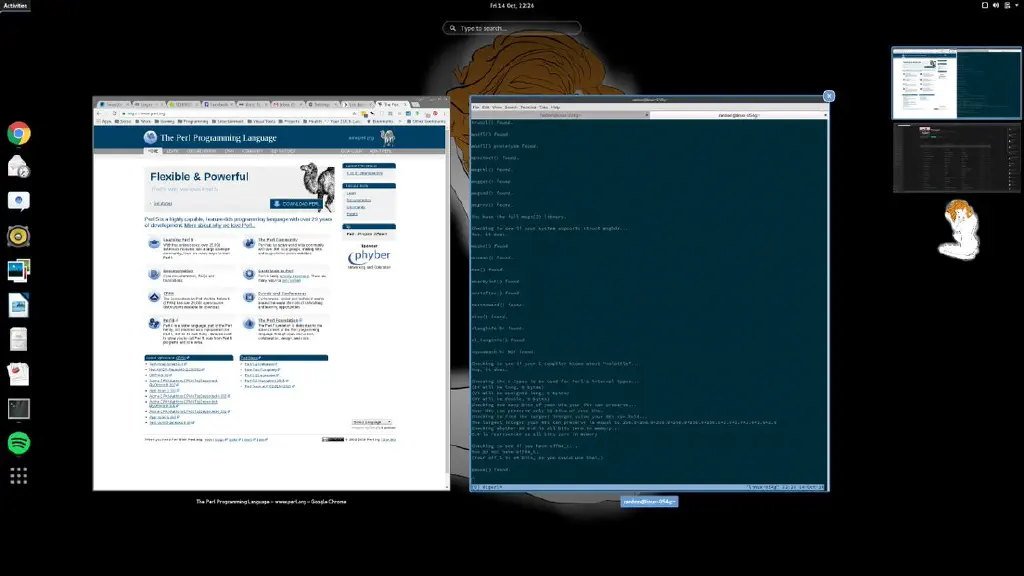Image resolution: width=1024 pixels, height=576 pixels.
Task: Open the document viewer icon in dock
Action: click(18, 374)
